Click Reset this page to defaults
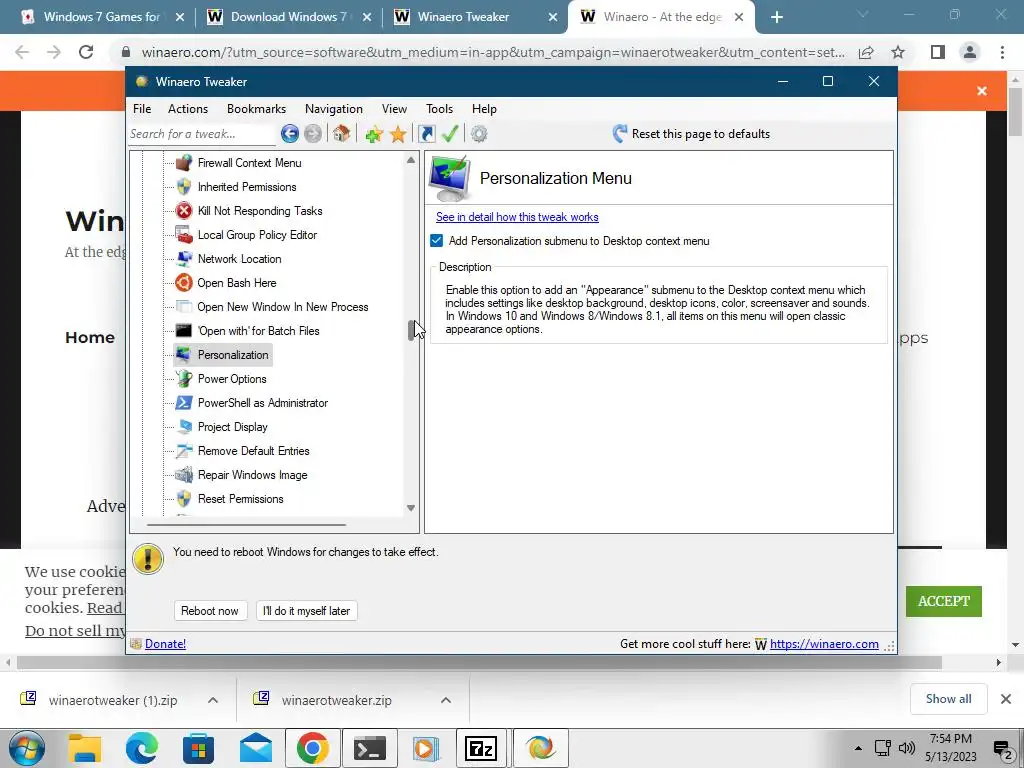This screenshot has width=1024, height=768. click(691, 134)
